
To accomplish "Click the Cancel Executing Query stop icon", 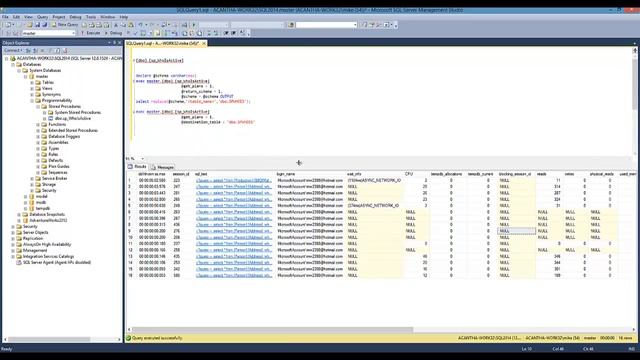I will [x=128, y=33].
